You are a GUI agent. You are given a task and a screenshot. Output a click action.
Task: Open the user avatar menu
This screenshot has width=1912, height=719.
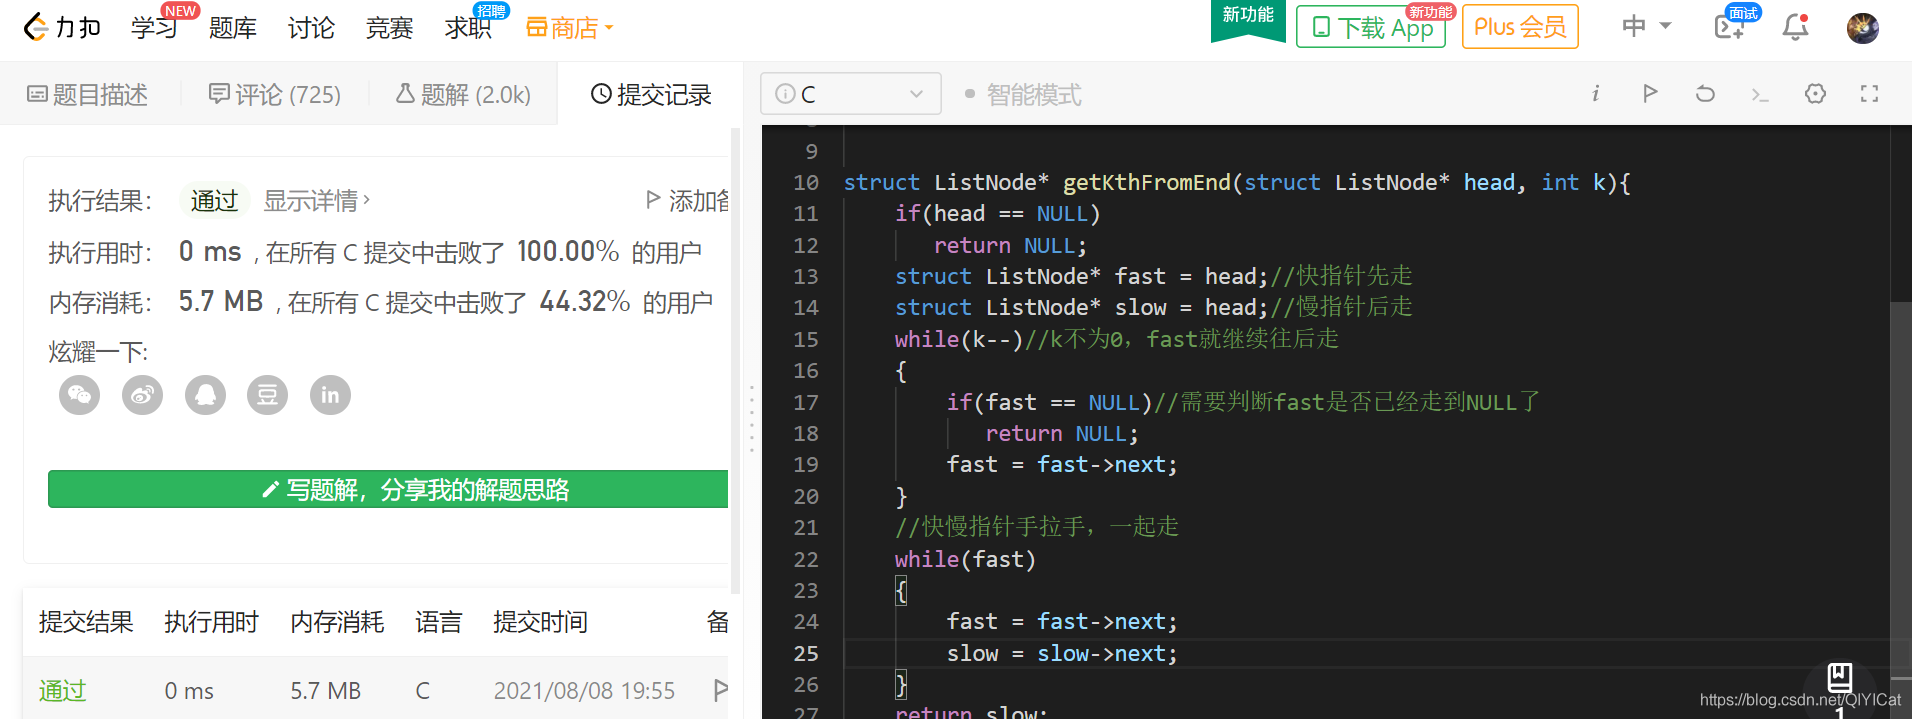[x=1862, y=28]
